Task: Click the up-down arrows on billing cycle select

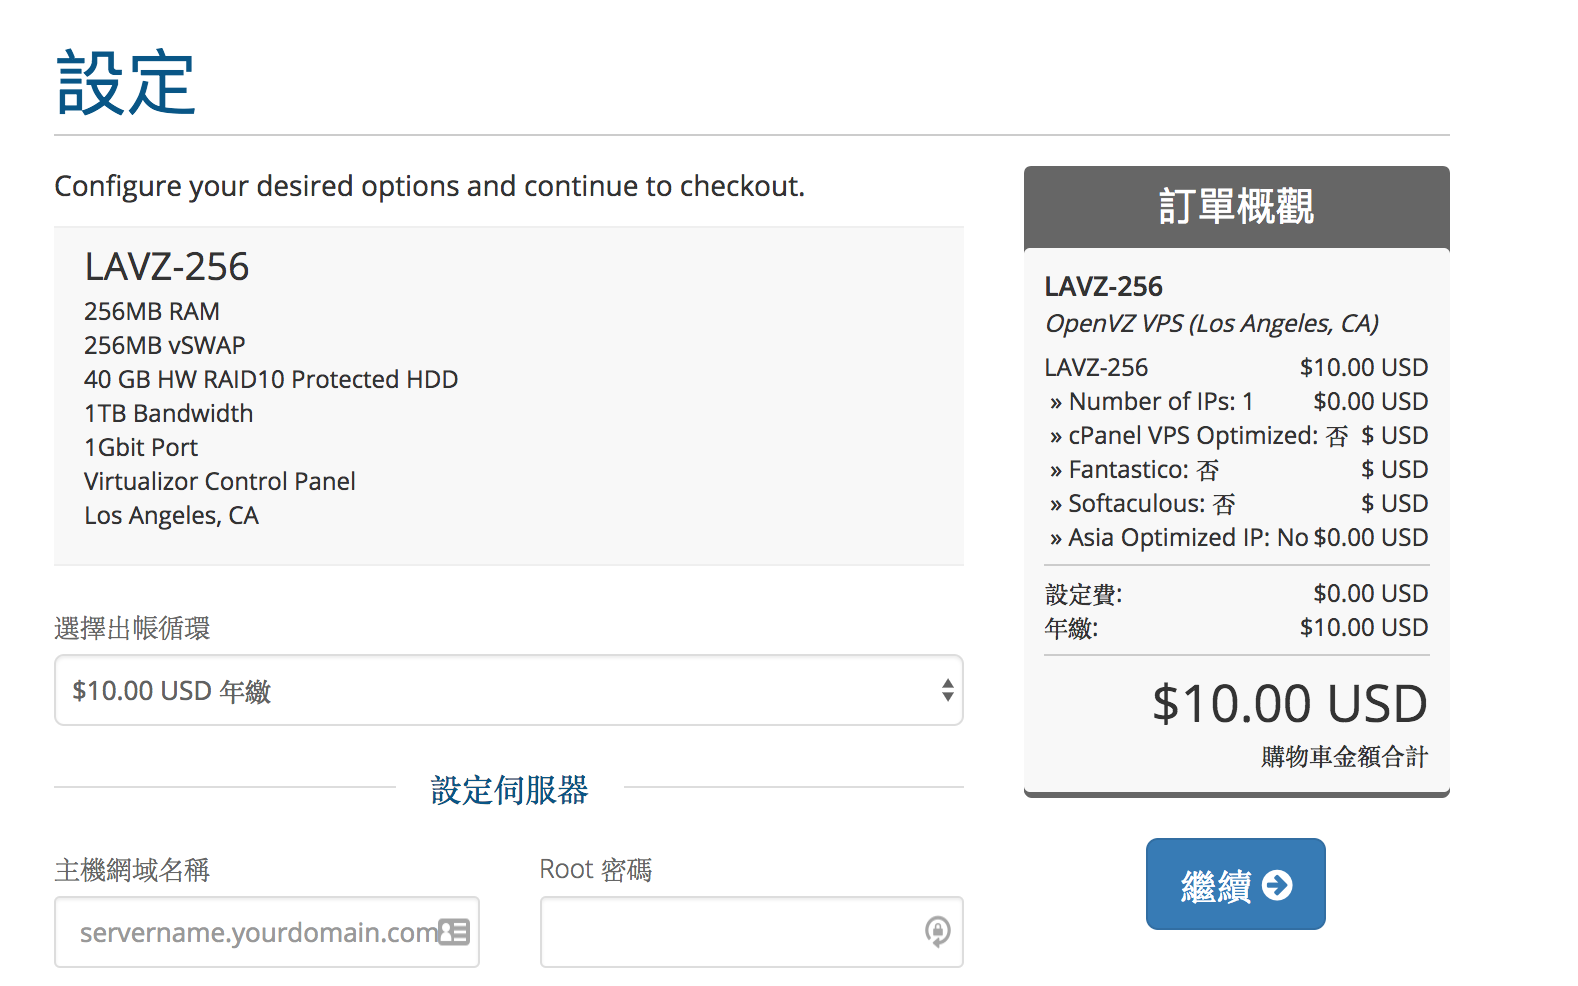Action: (x=947, y=690)
